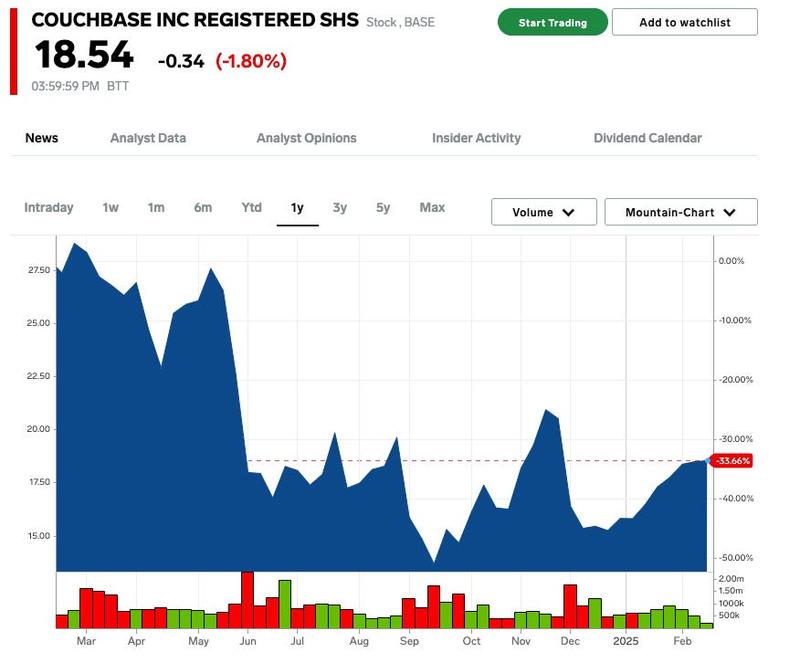Click the 2025 date axis label
800x662 pixels.
click(x=626, y=641)
